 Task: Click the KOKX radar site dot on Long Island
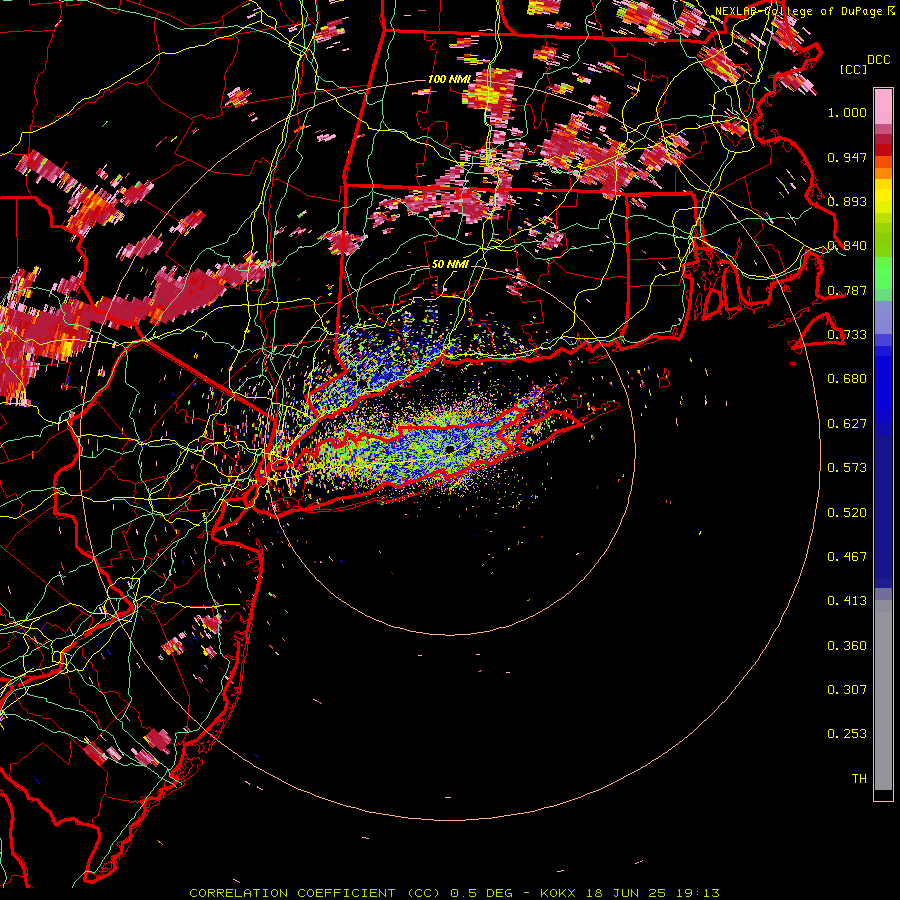pyautogui.click(x=450, y=449)
